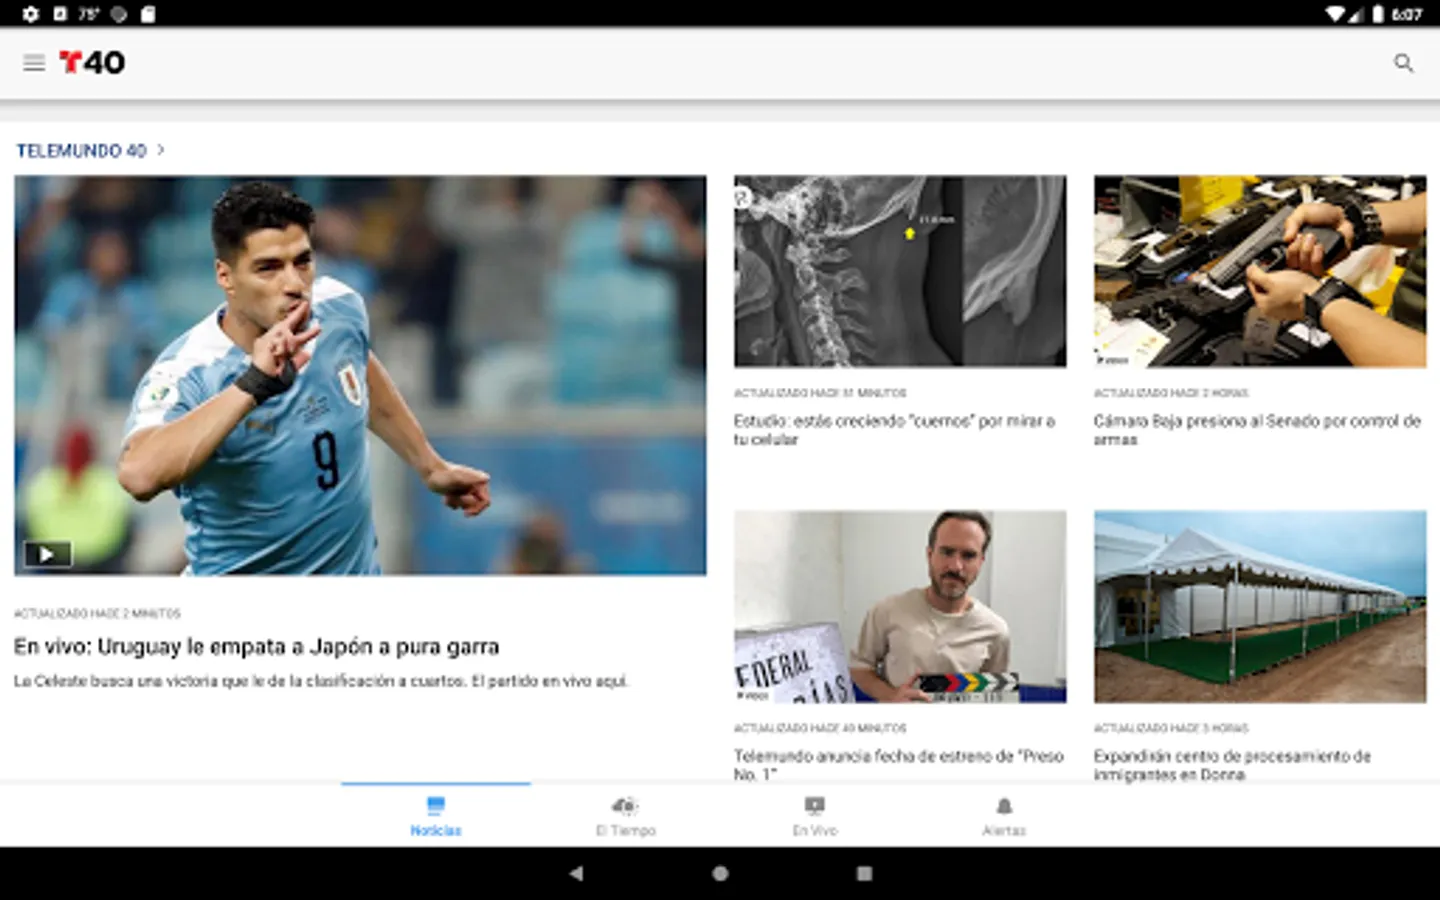Switch to the Noticias tab

[x=436, y=816]
